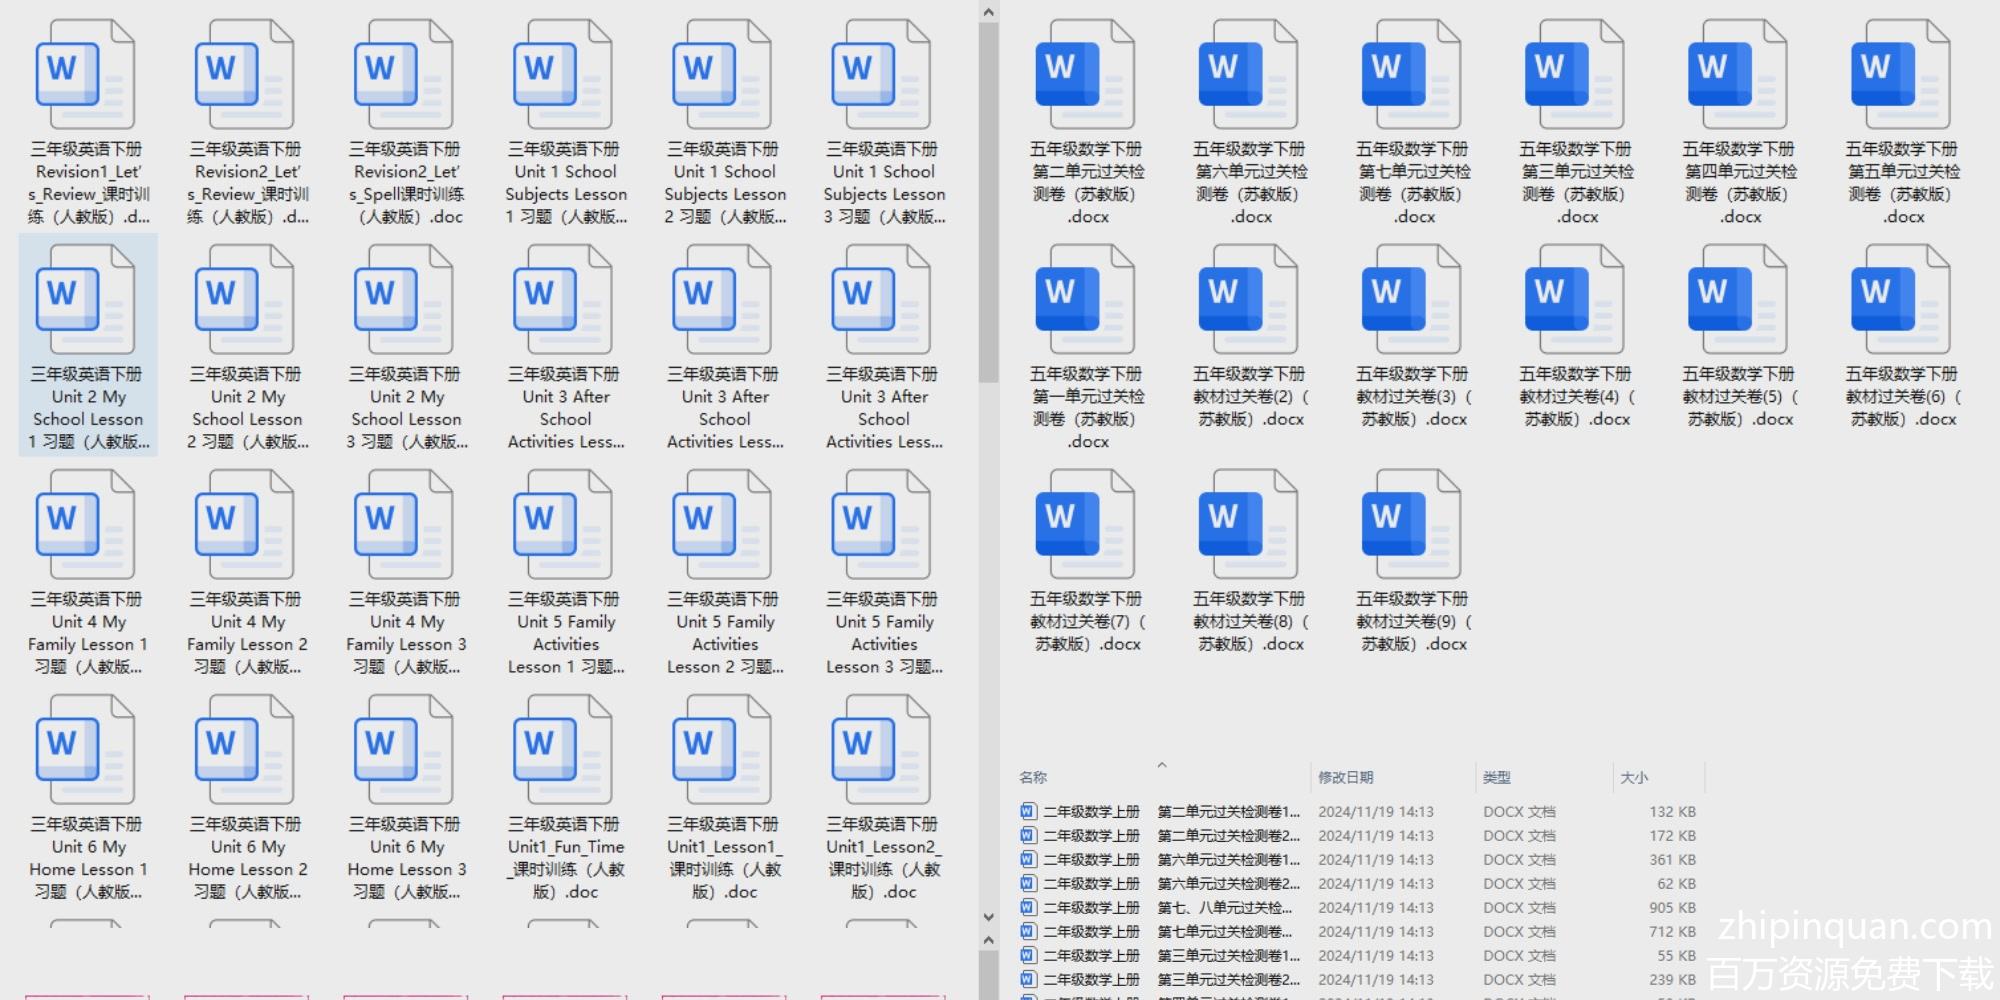Click the left pane's vertical scrollbar thumb
Image resolution: width=2000 pixels, height=1000 pixels.
tap(988, 200)
